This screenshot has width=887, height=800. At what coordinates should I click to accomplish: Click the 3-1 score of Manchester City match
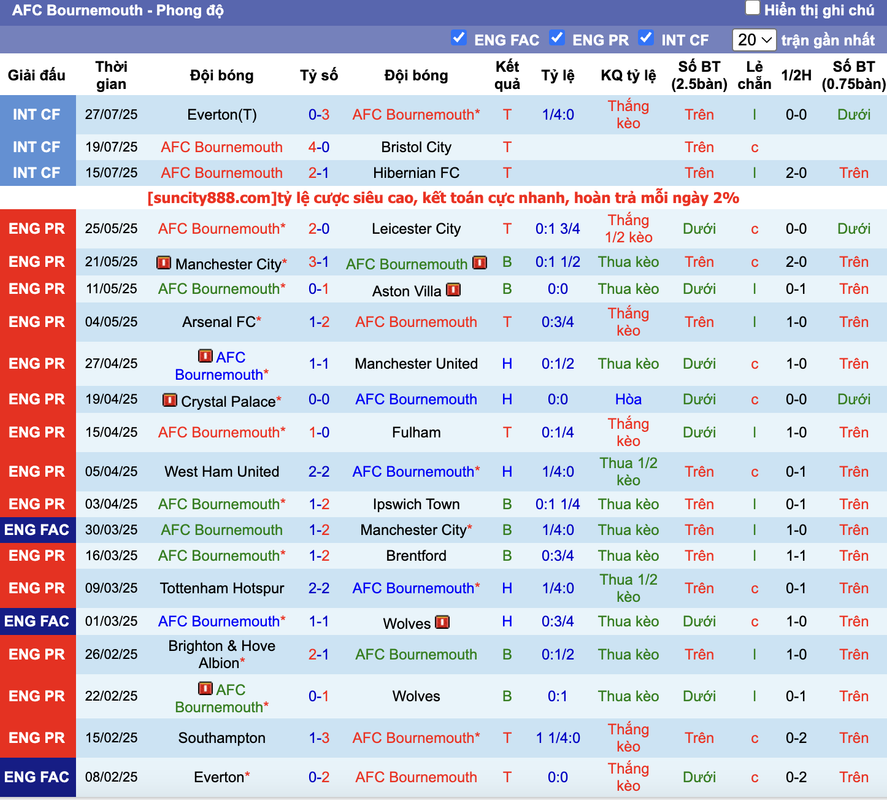319,262
